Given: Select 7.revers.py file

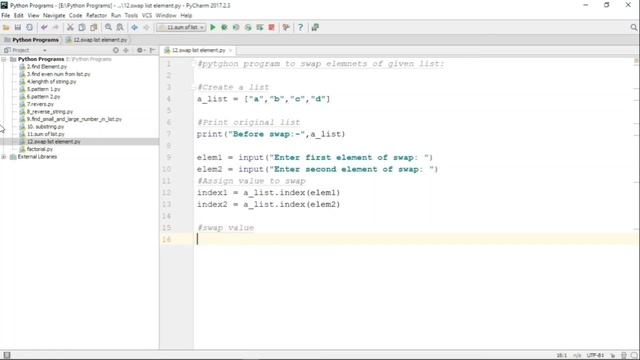Looking at the screenshot, I should 40,104.
